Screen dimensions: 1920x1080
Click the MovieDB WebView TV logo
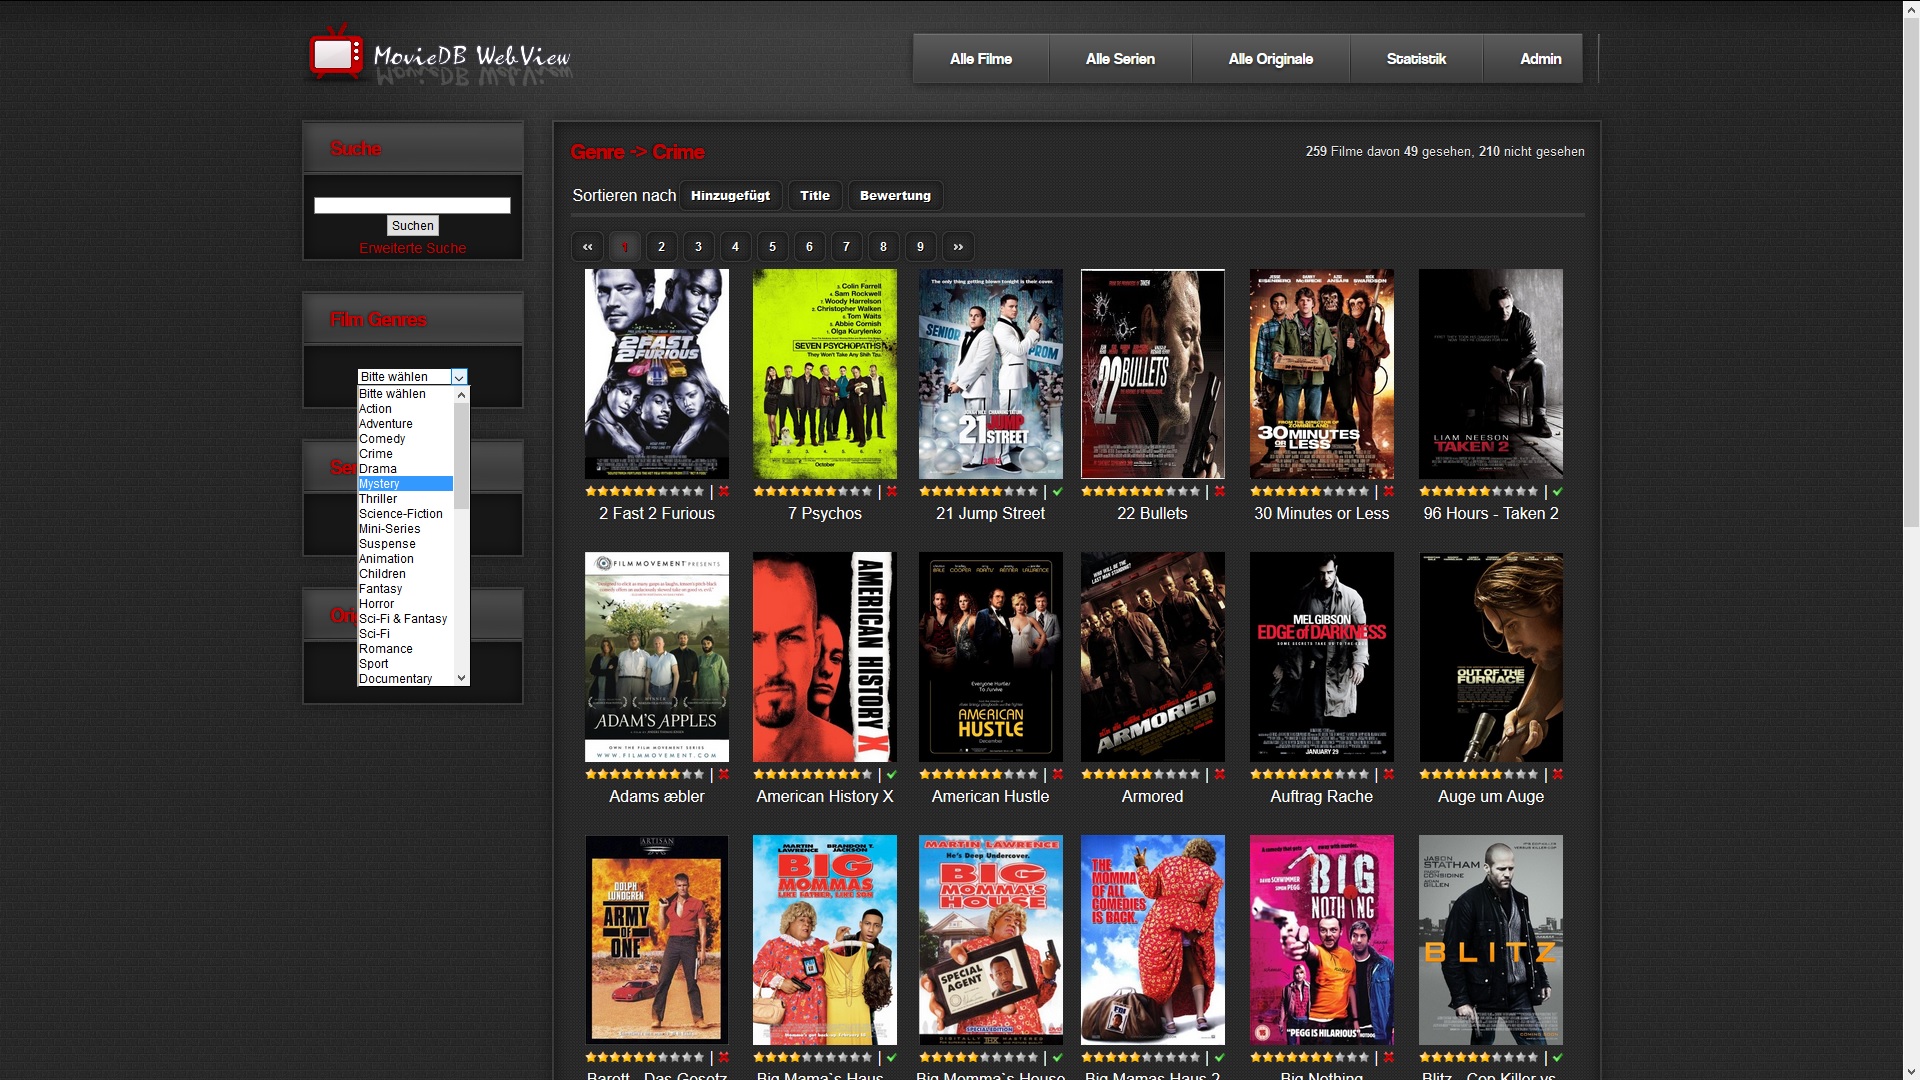coord(335,54)
